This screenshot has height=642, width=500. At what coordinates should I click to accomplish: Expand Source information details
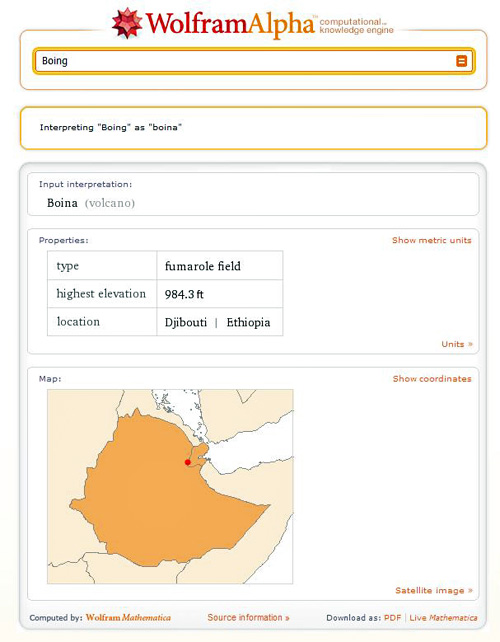pos(248,617)
